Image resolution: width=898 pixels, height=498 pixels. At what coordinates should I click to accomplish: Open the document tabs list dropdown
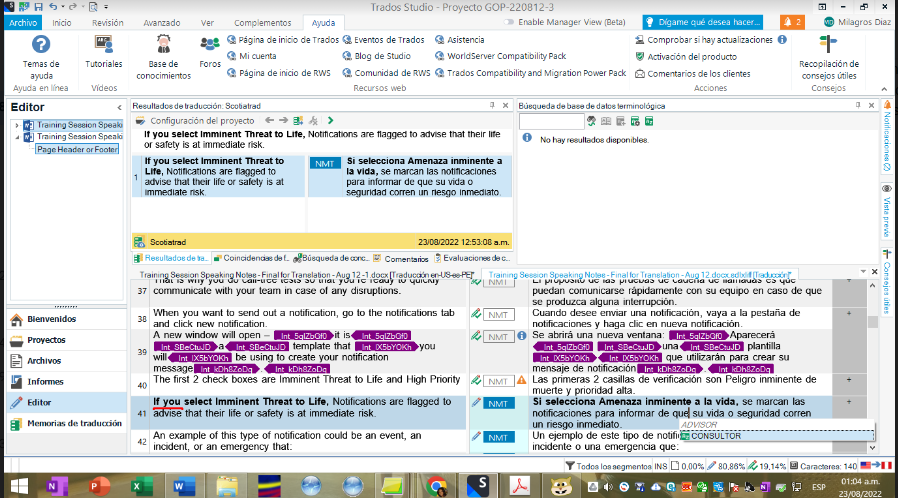pos(863,271)
